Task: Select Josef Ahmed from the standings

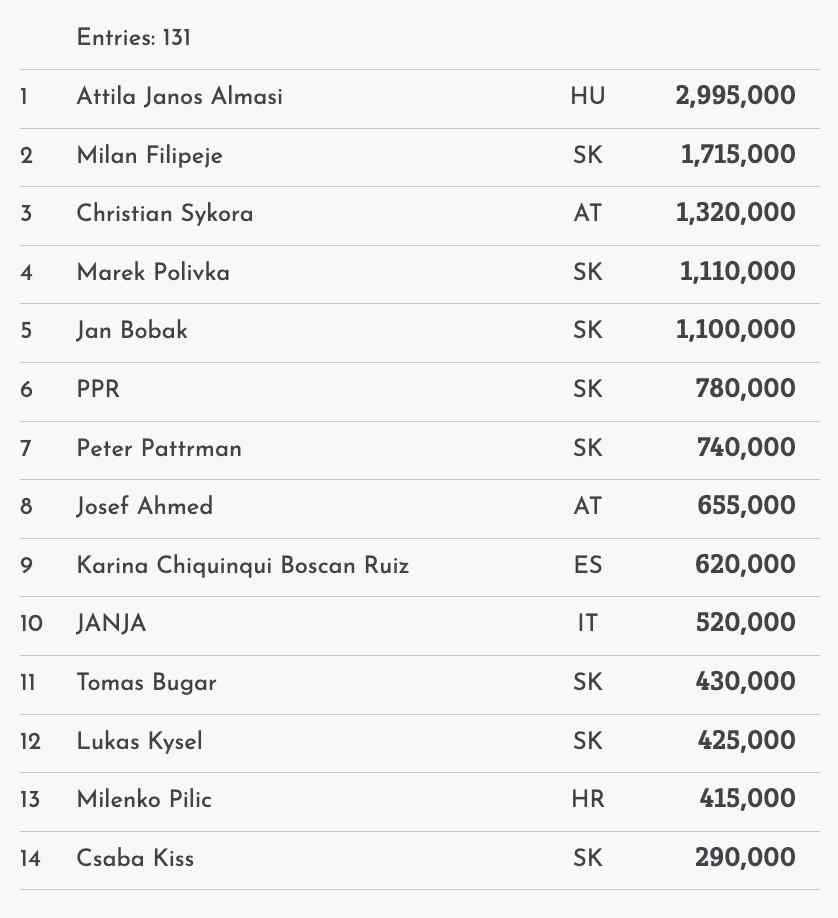Action: point(145,506)
